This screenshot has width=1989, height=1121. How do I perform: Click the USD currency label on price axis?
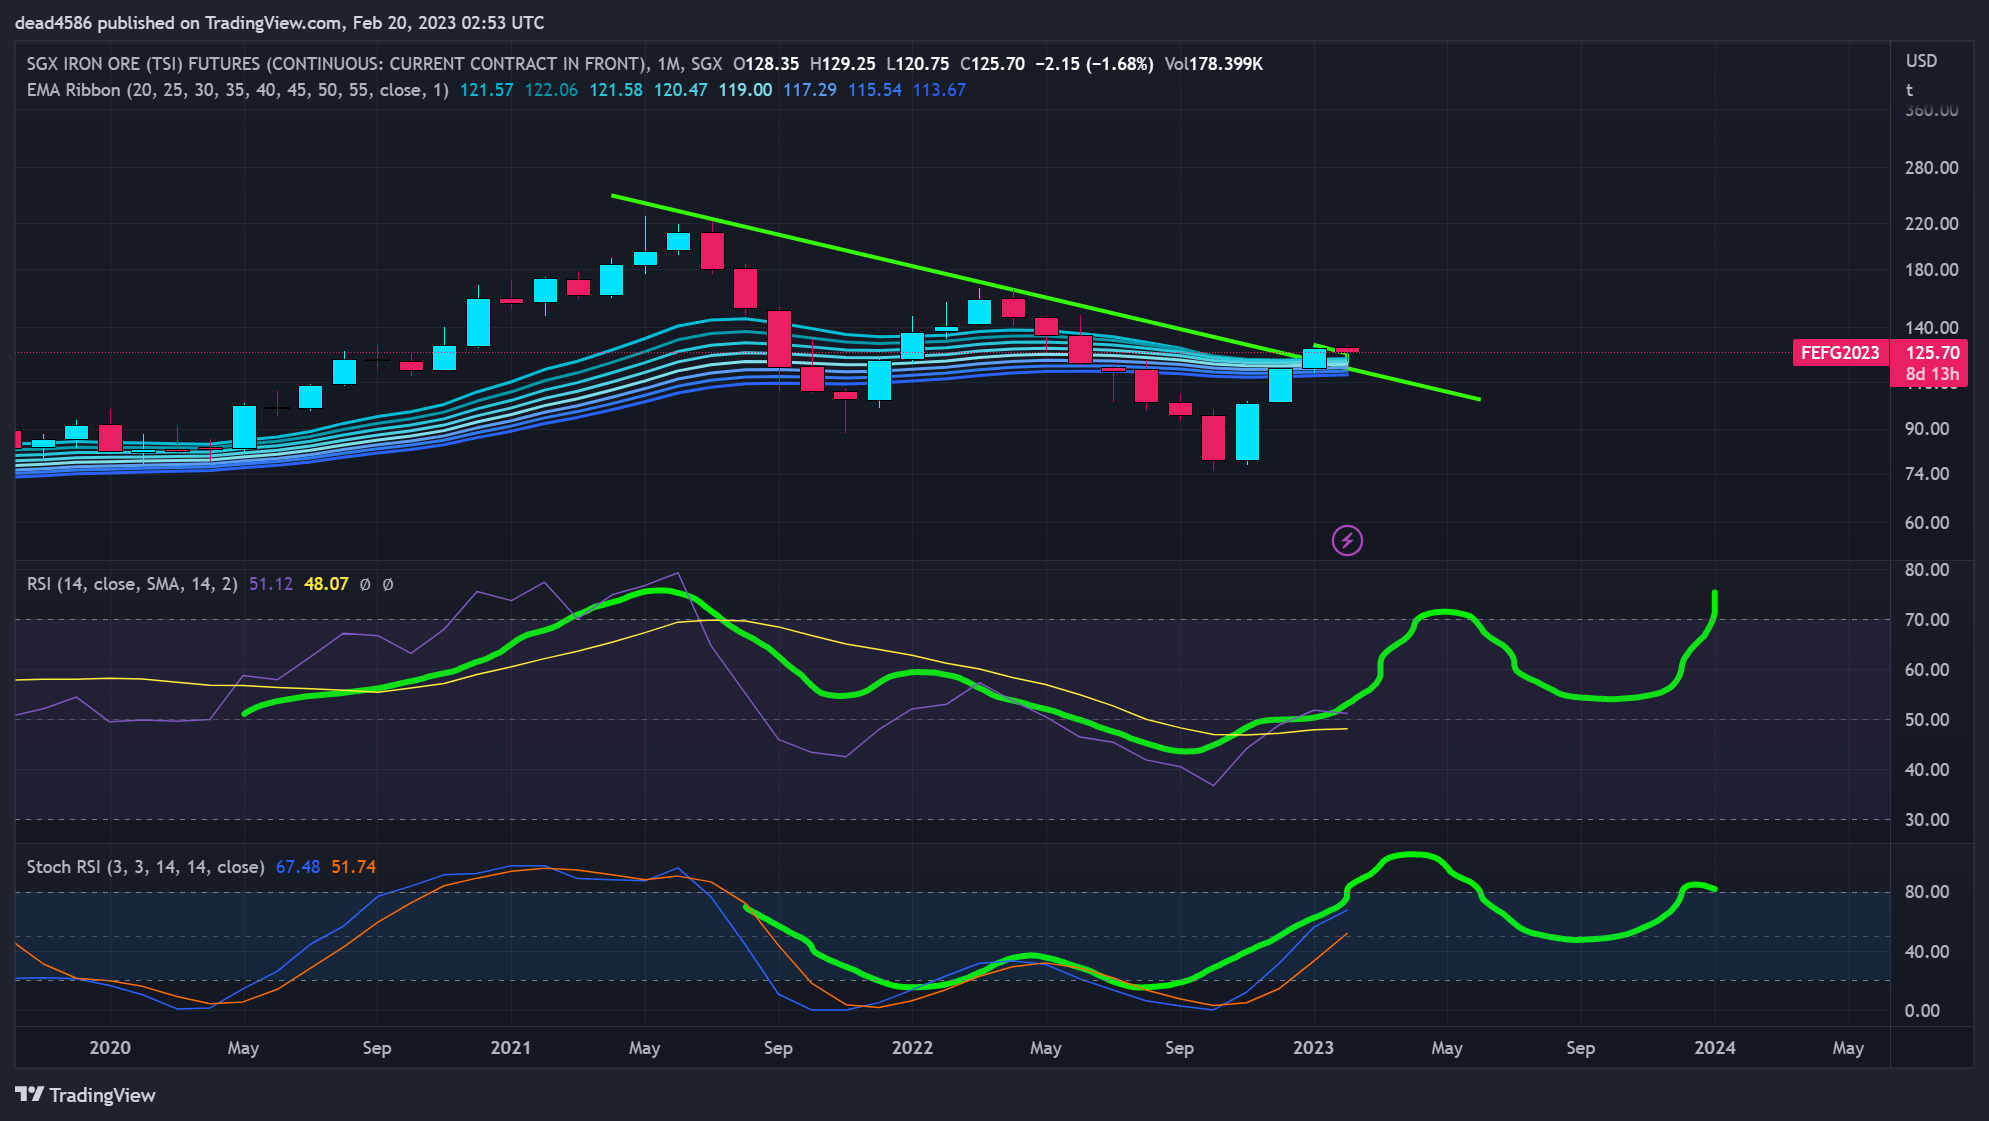1921,61
